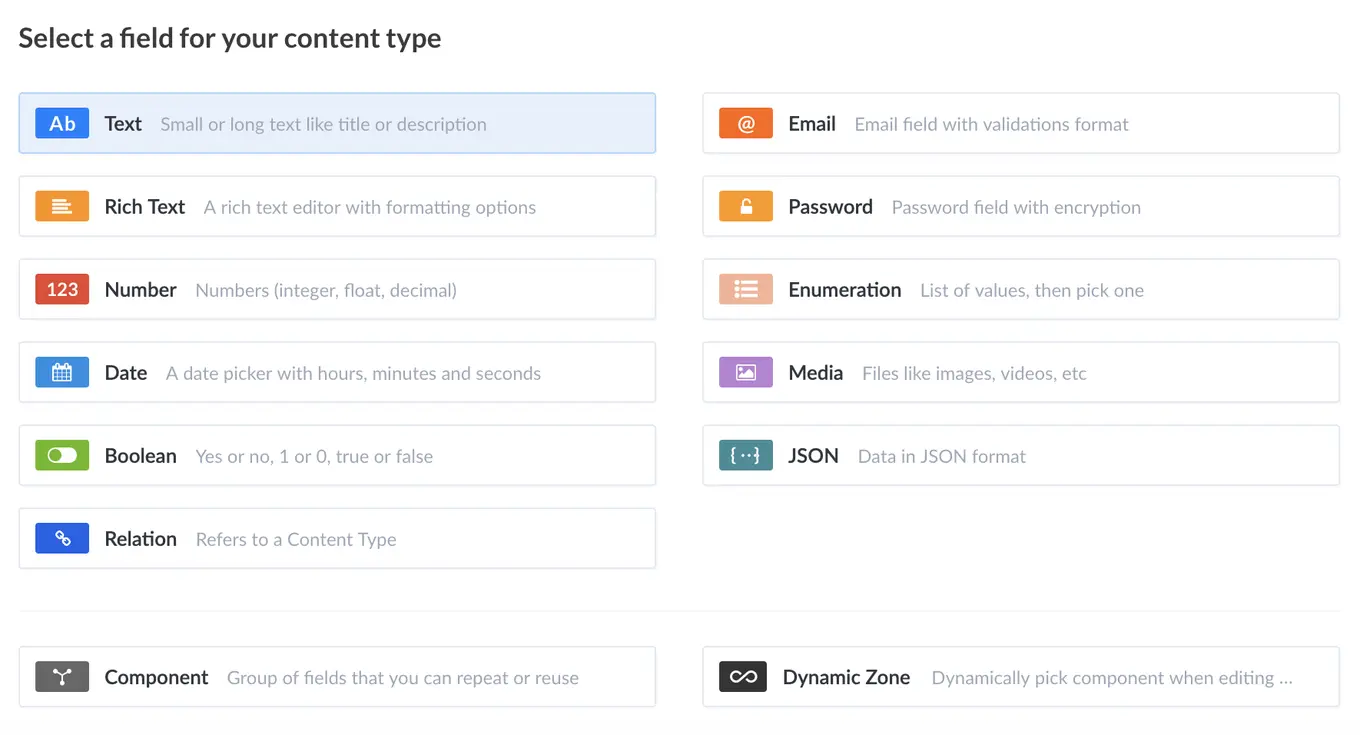Select the Password lock icon
Image resolution: width=1360 pixels, height=735 pixels.
[745, 206]
